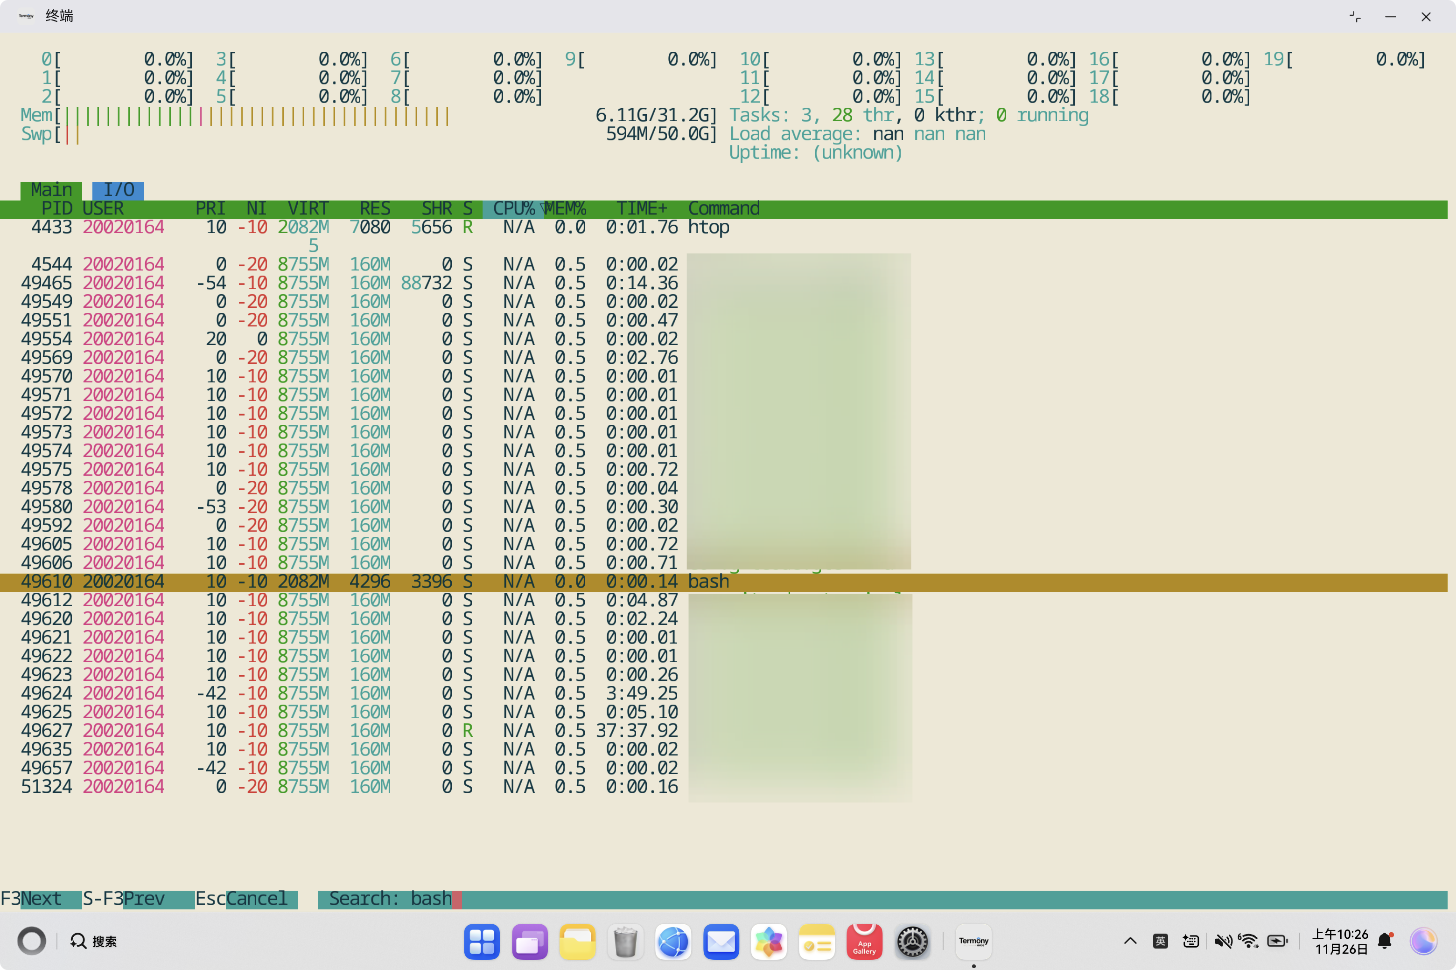
Task: Open the on-screen keyboard tray icon
Action: [1191, 941]
